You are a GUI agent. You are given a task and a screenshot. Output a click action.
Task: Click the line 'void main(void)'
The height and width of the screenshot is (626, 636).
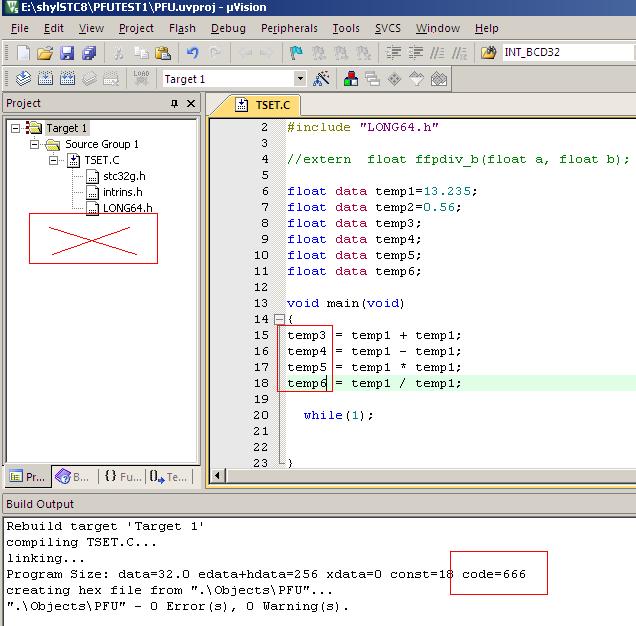346,303
